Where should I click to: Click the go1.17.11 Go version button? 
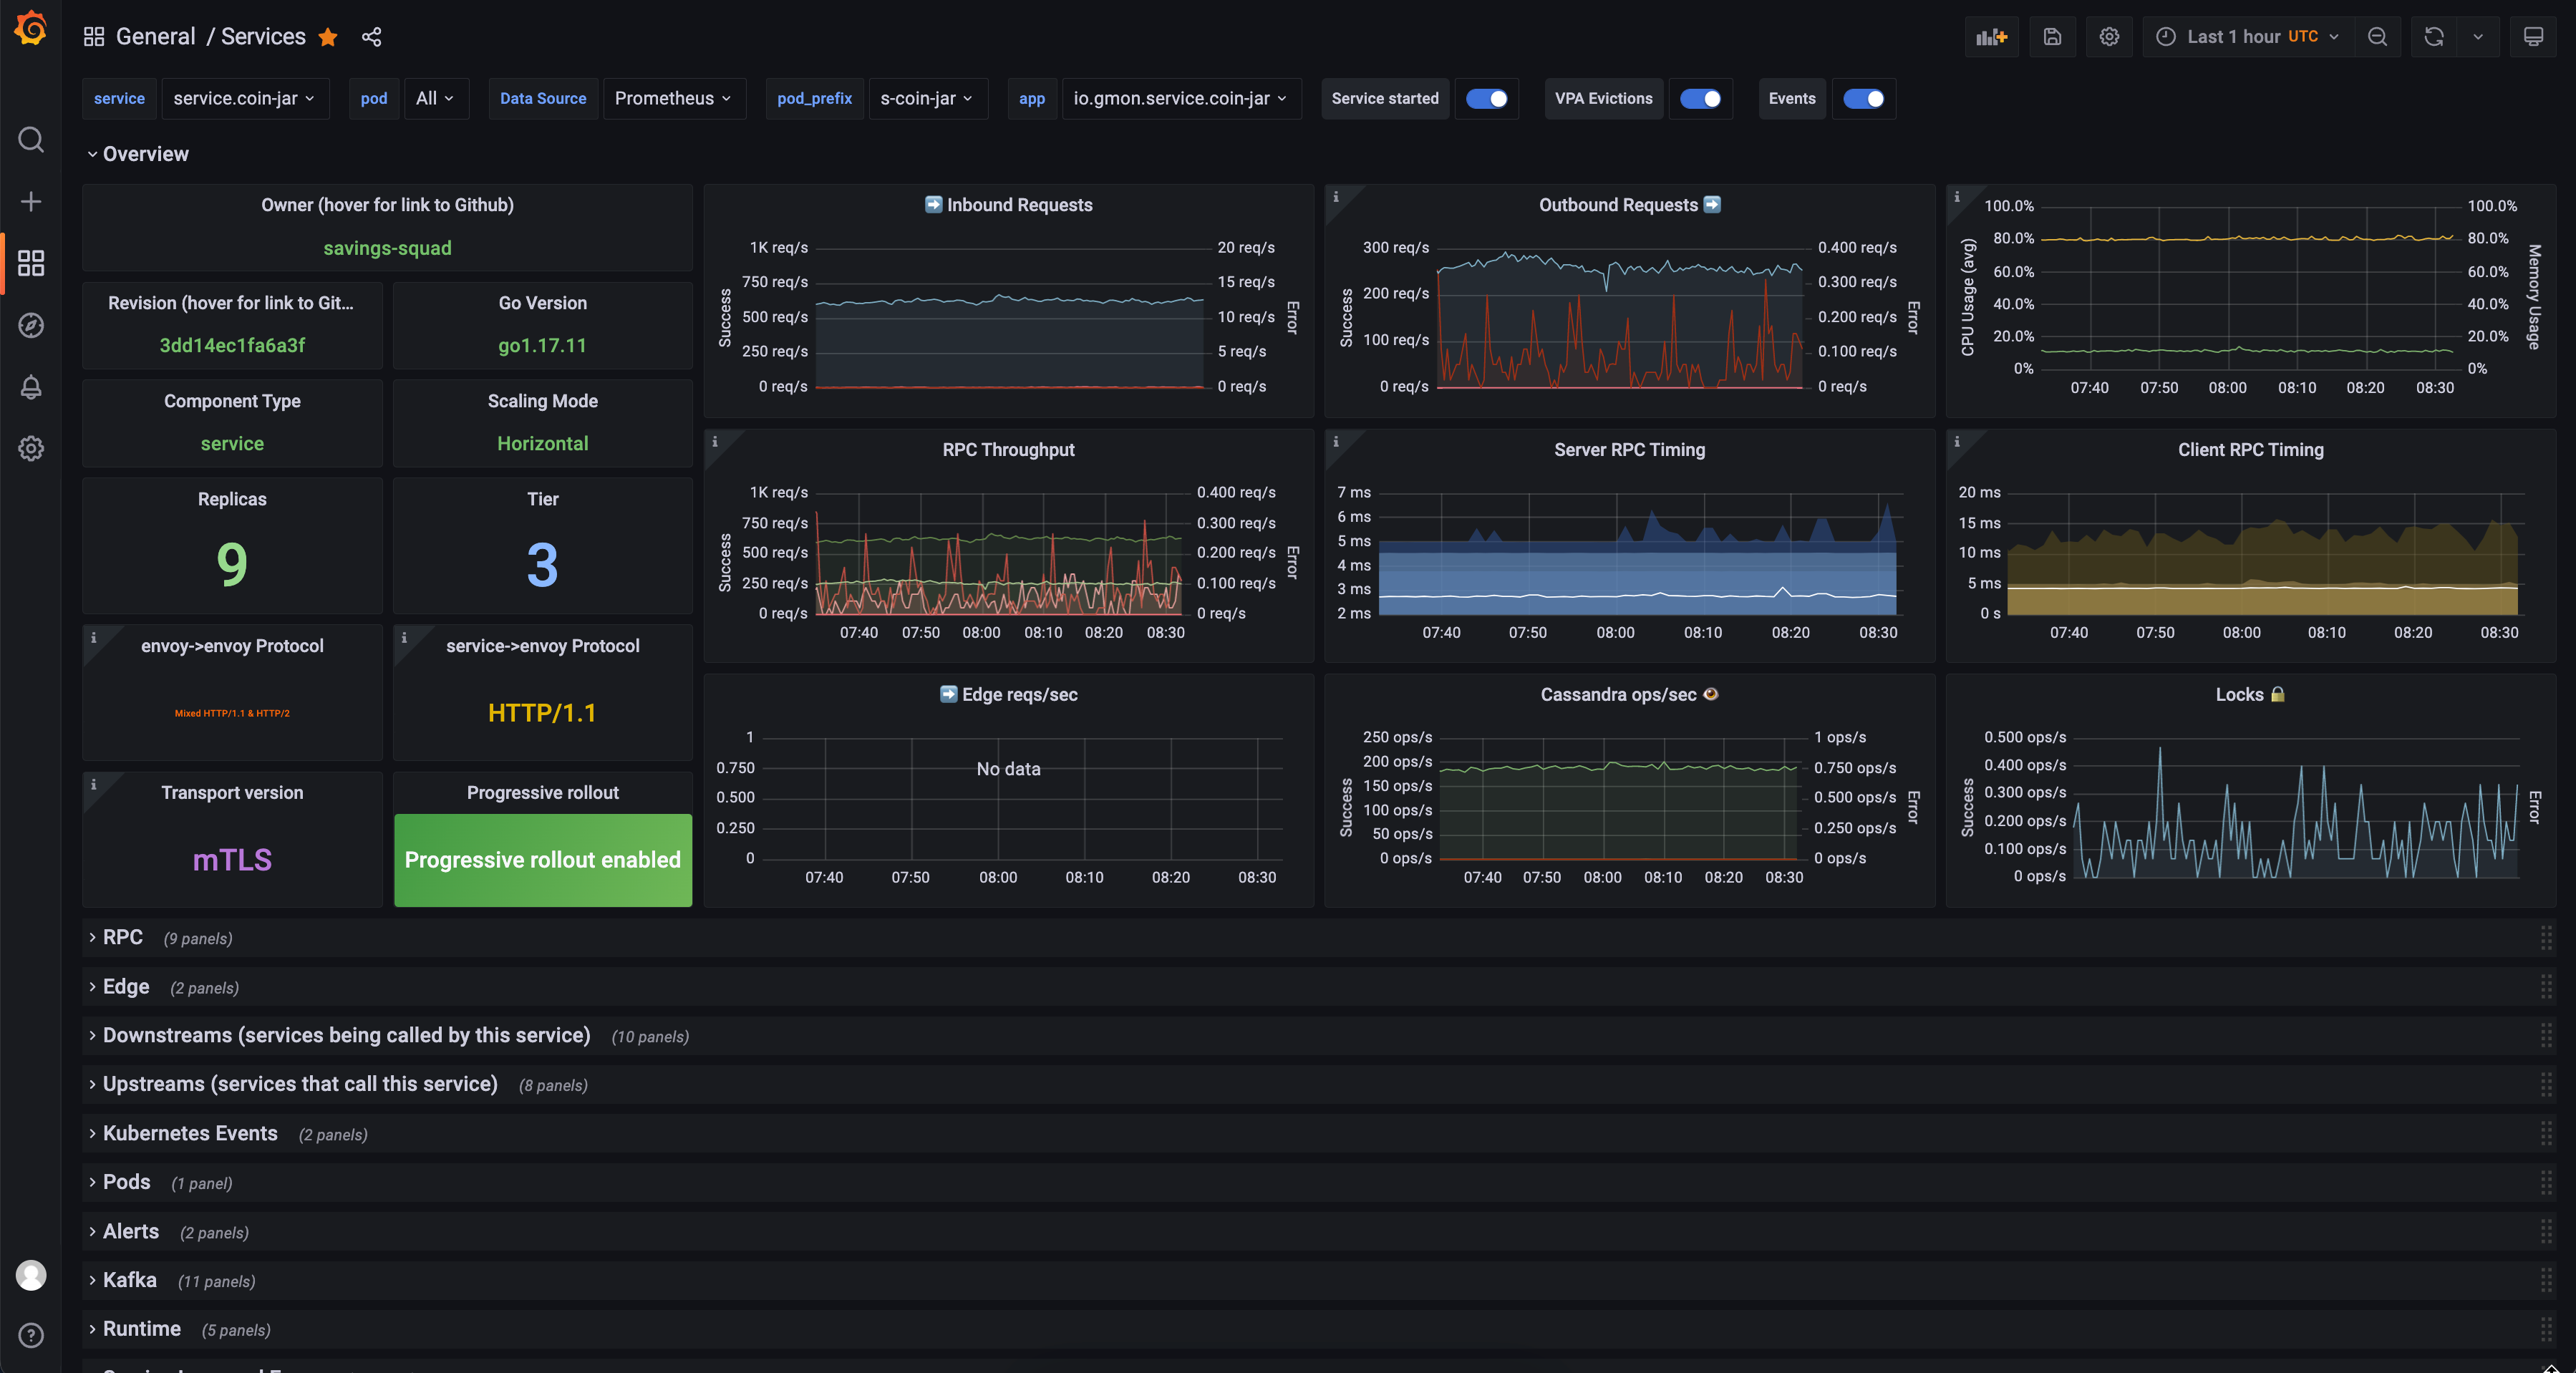coord(542,346)
